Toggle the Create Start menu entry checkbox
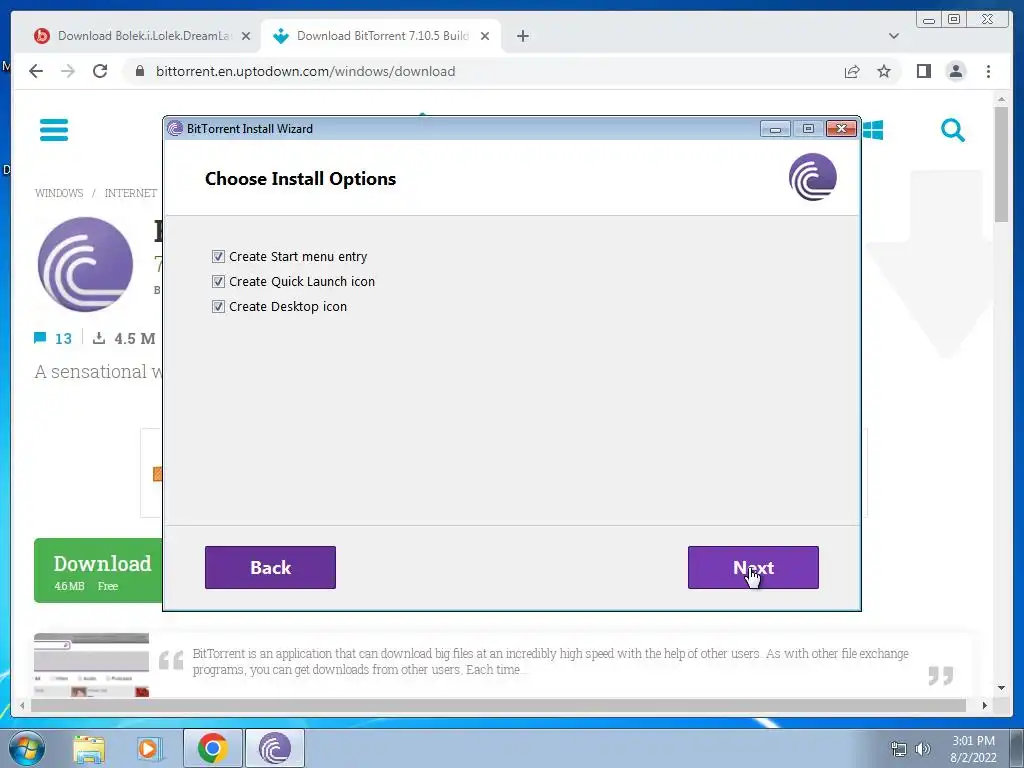The image size is (1024, 768). pyautogui.click(x=218, y=257)
